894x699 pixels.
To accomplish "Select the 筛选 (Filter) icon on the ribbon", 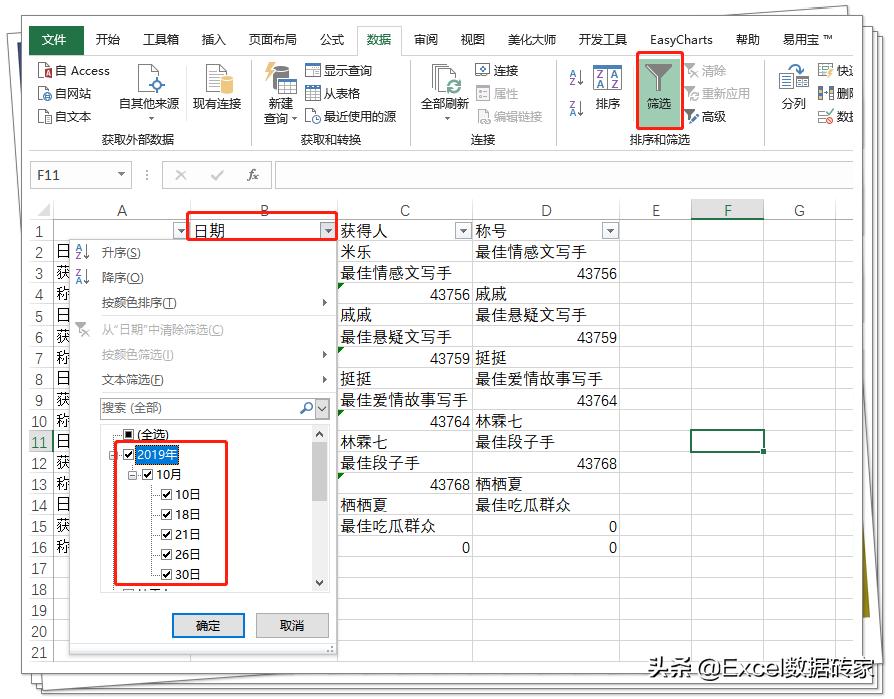I will (660, 90).
